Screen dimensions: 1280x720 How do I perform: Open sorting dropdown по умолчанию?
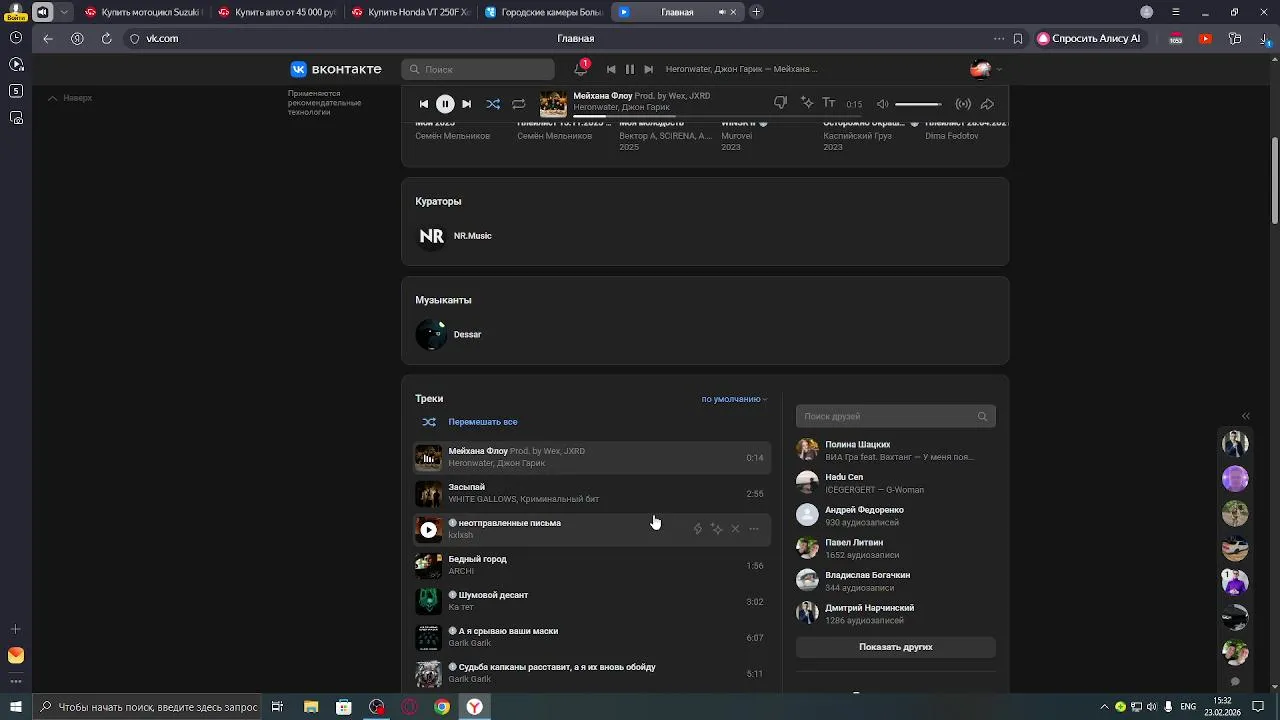click(x=734, y=399)
